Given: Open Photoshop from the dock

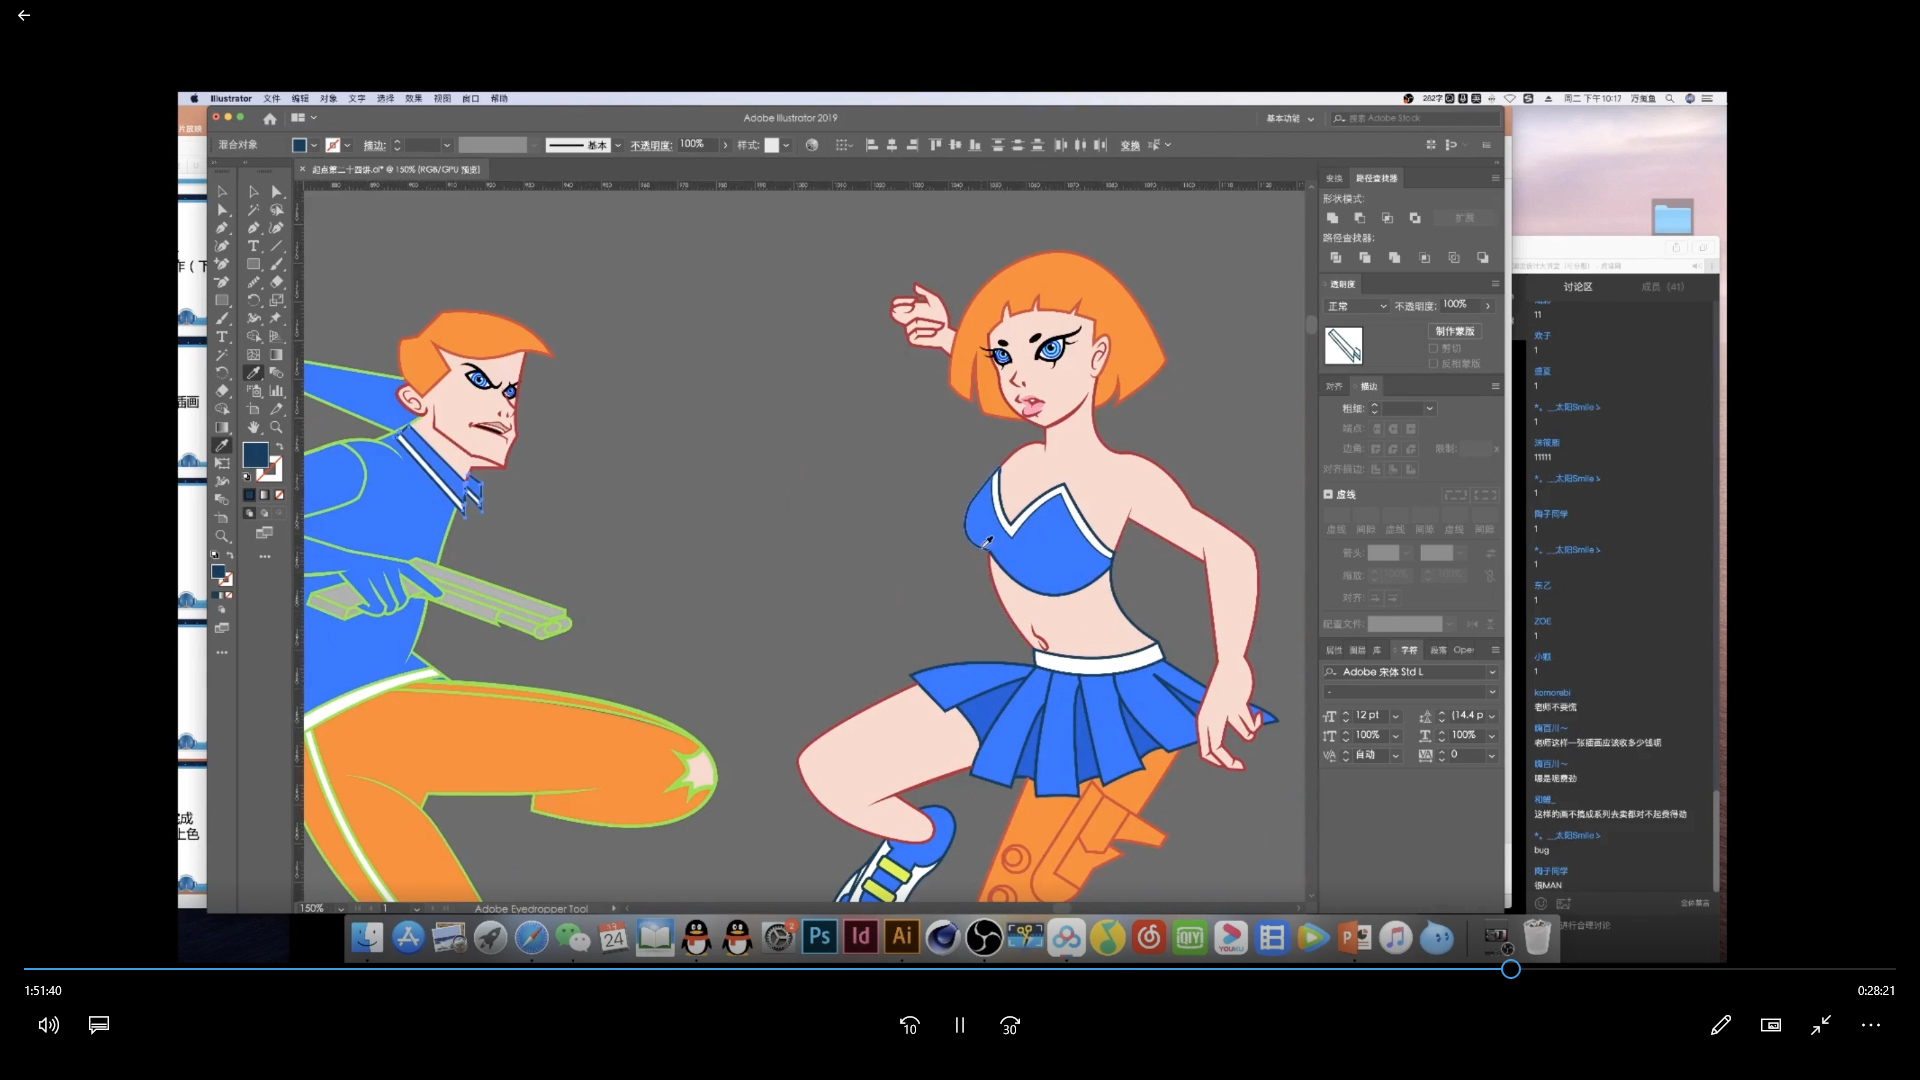Looking at the screenshot, I should [x=819, y=937].
